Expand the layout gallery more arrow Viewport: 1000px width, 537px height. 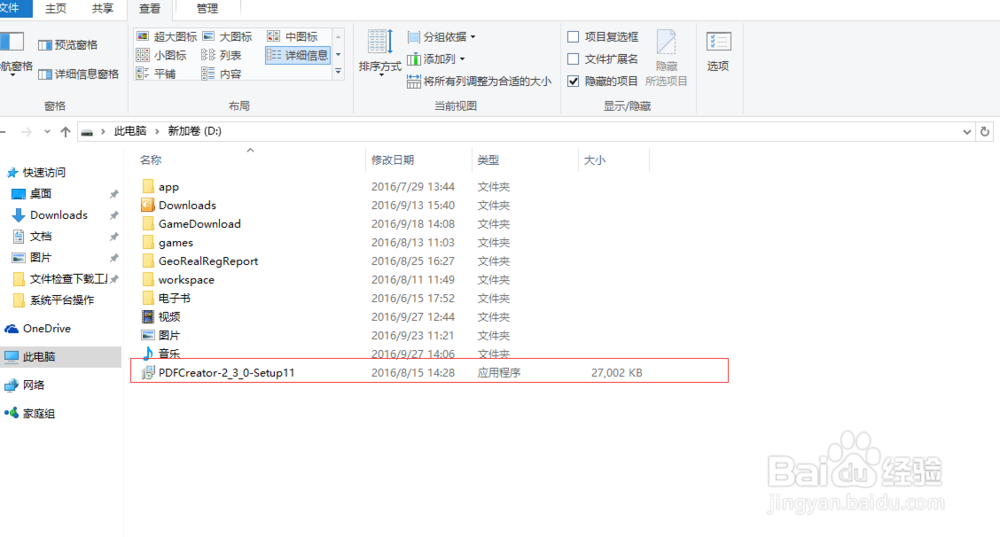(339, 72)
